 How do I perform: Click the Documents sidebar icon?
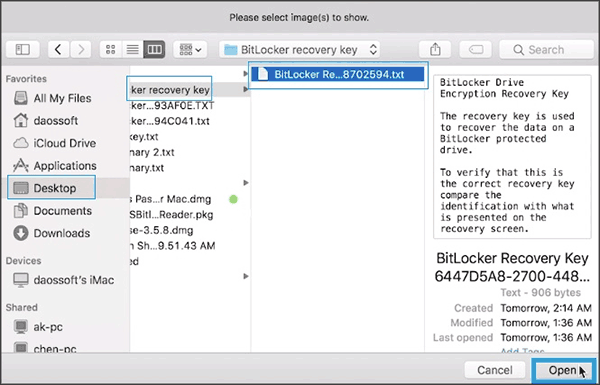(21, 211)
